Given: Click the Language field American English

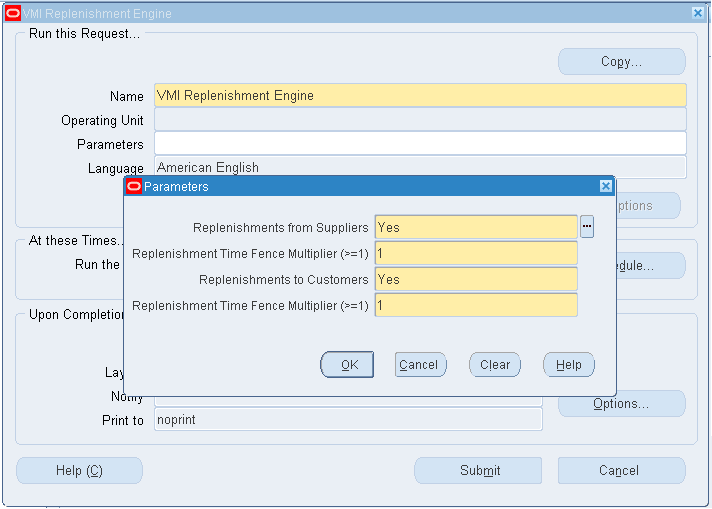Looking at the screenshot, I should point(420,166).
